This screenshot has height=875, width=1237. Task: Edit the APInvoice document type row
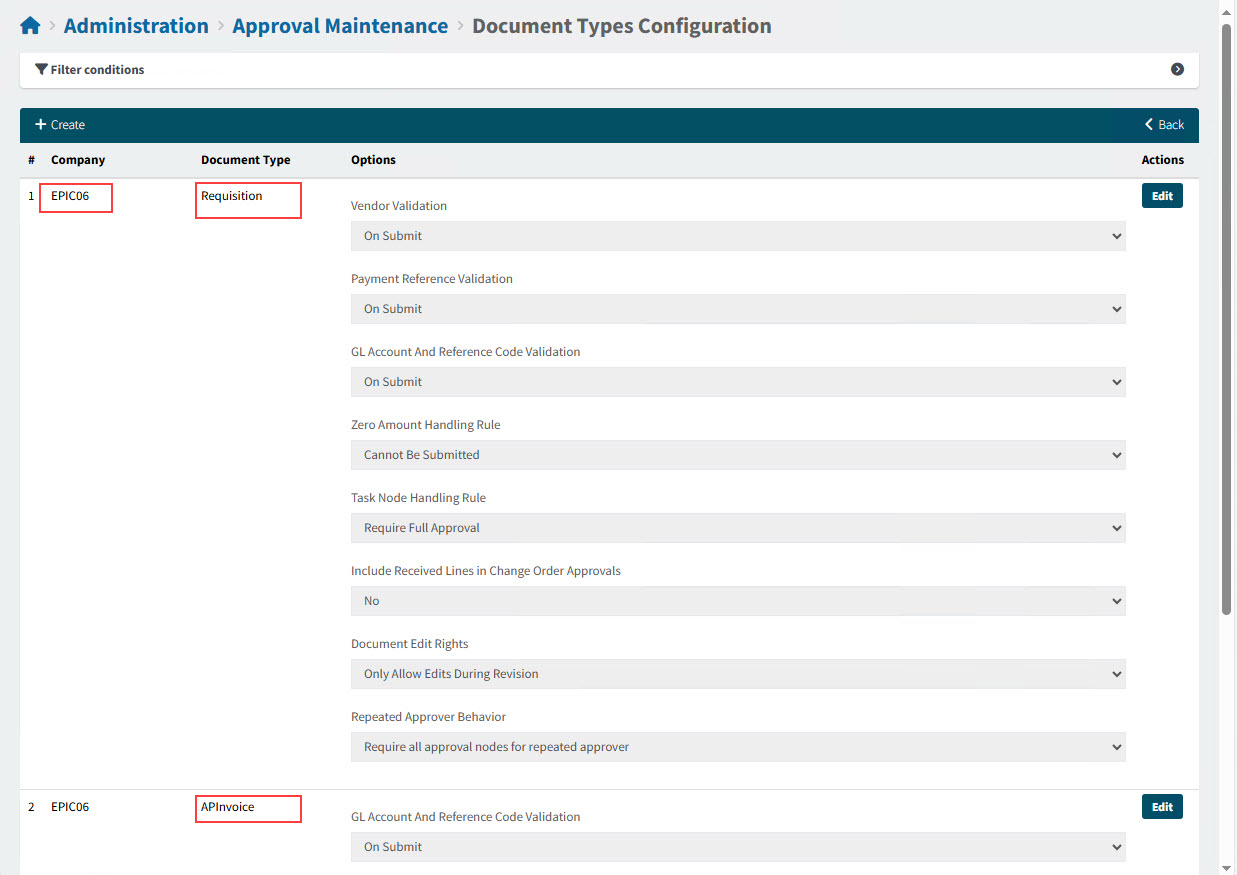pyautogui.click(x=1161, y=807)
